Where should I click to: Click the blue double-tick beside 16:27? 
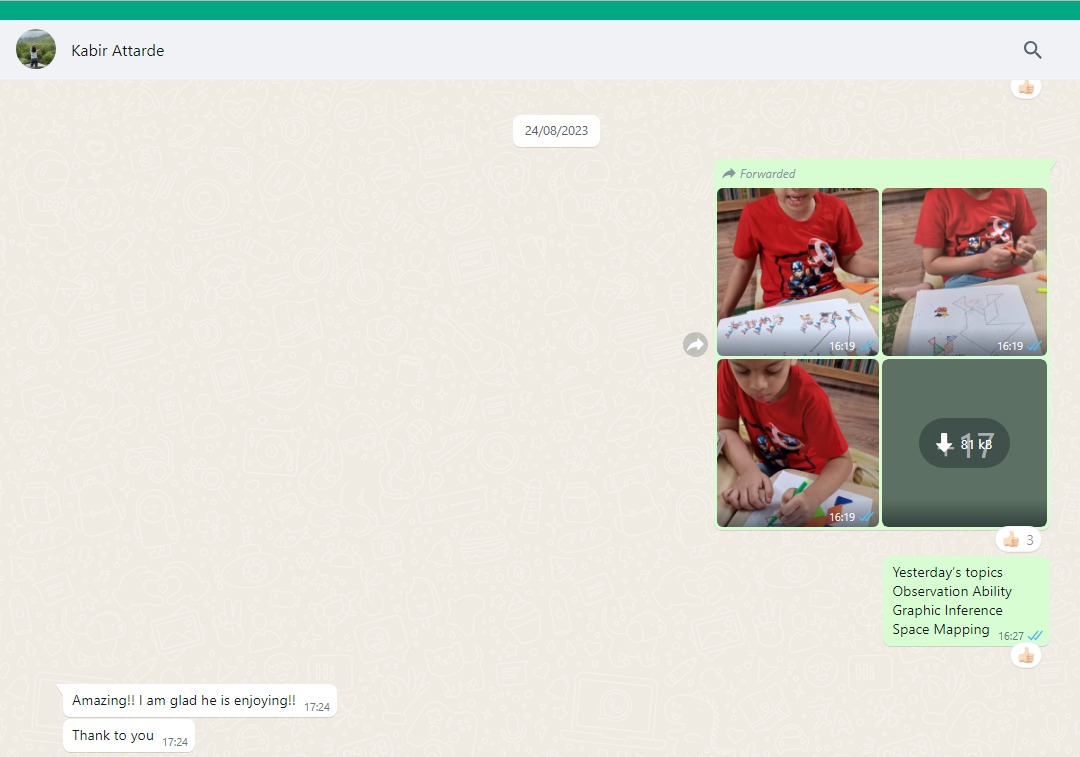coord(1036,636)
